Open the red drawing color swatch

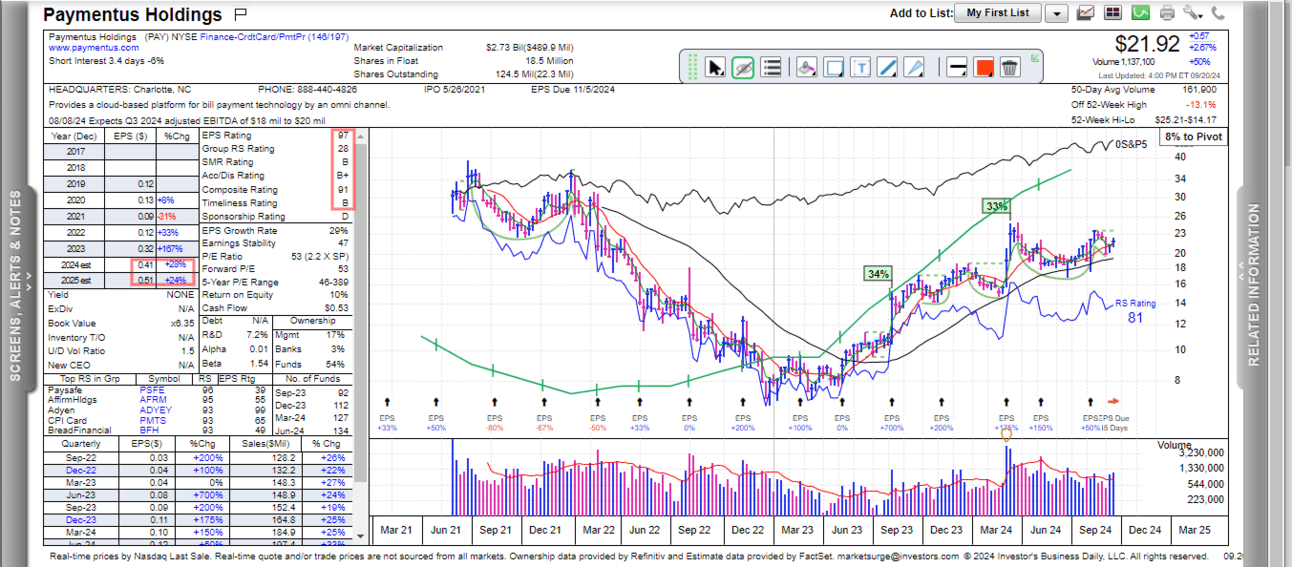coord(983,67)
